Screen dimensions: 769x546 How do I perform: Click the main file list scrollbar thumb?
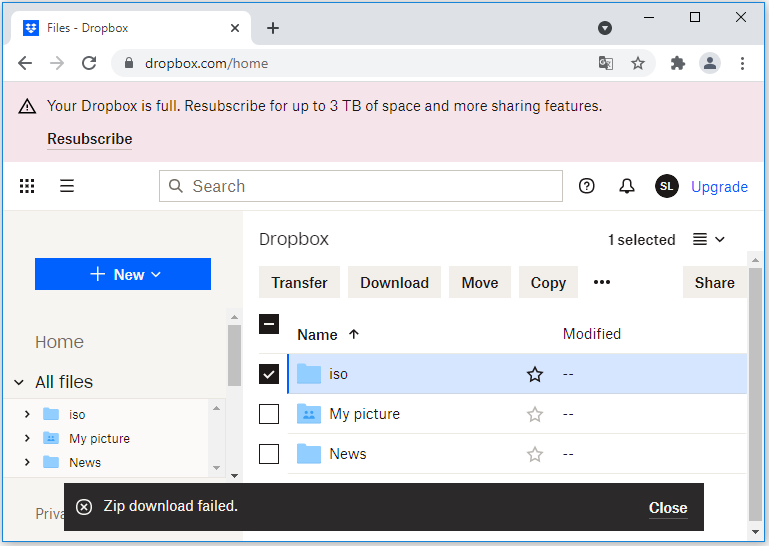tap(755, 394)
